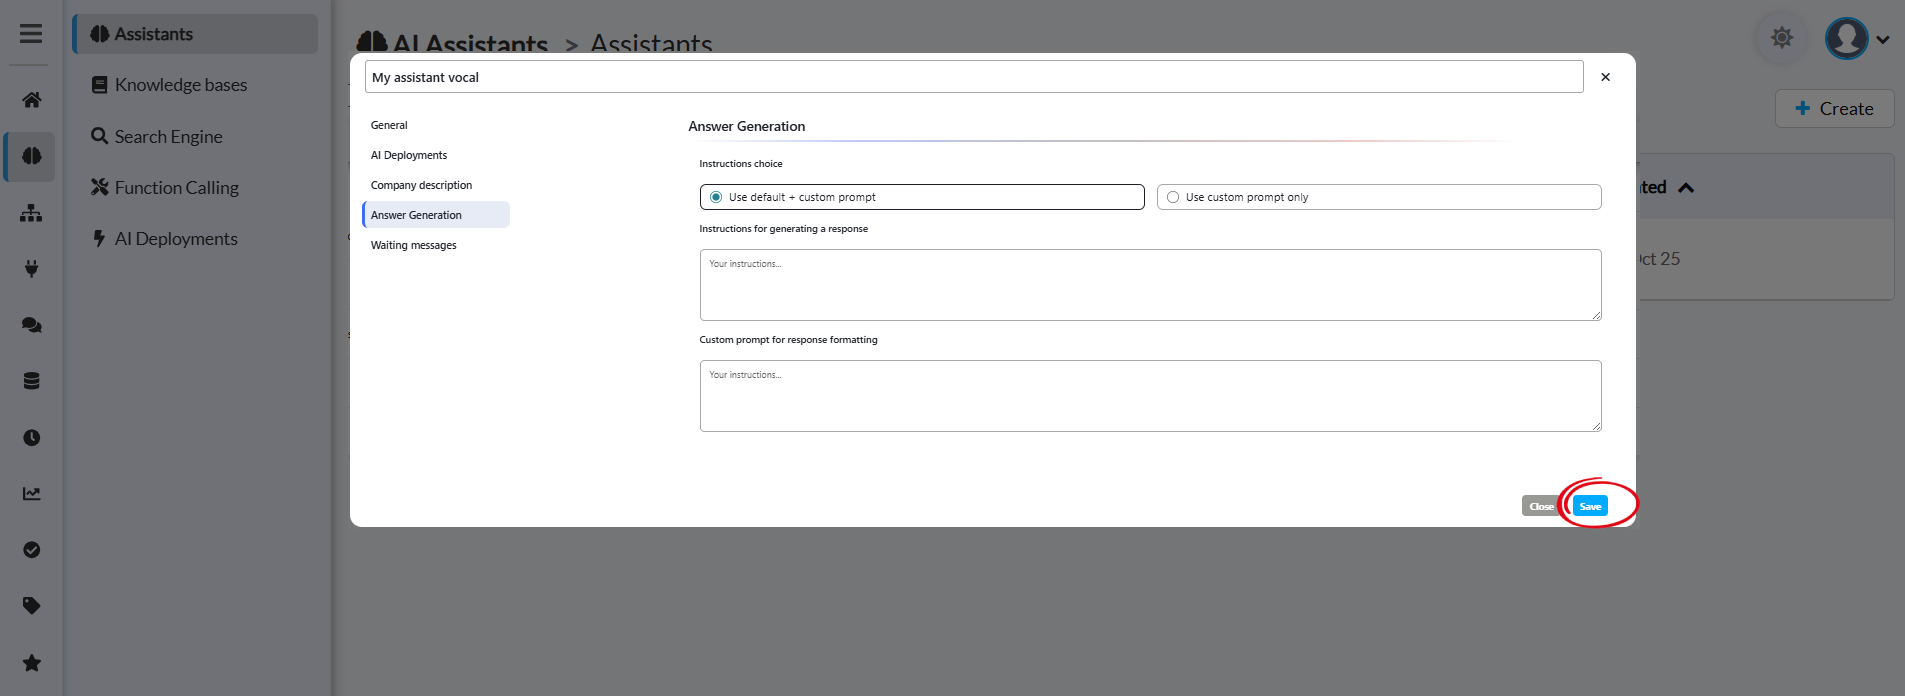This screenshot has width=1905, height=696.
Task: Open the hamburger menu icon
Action: (31, 34)
